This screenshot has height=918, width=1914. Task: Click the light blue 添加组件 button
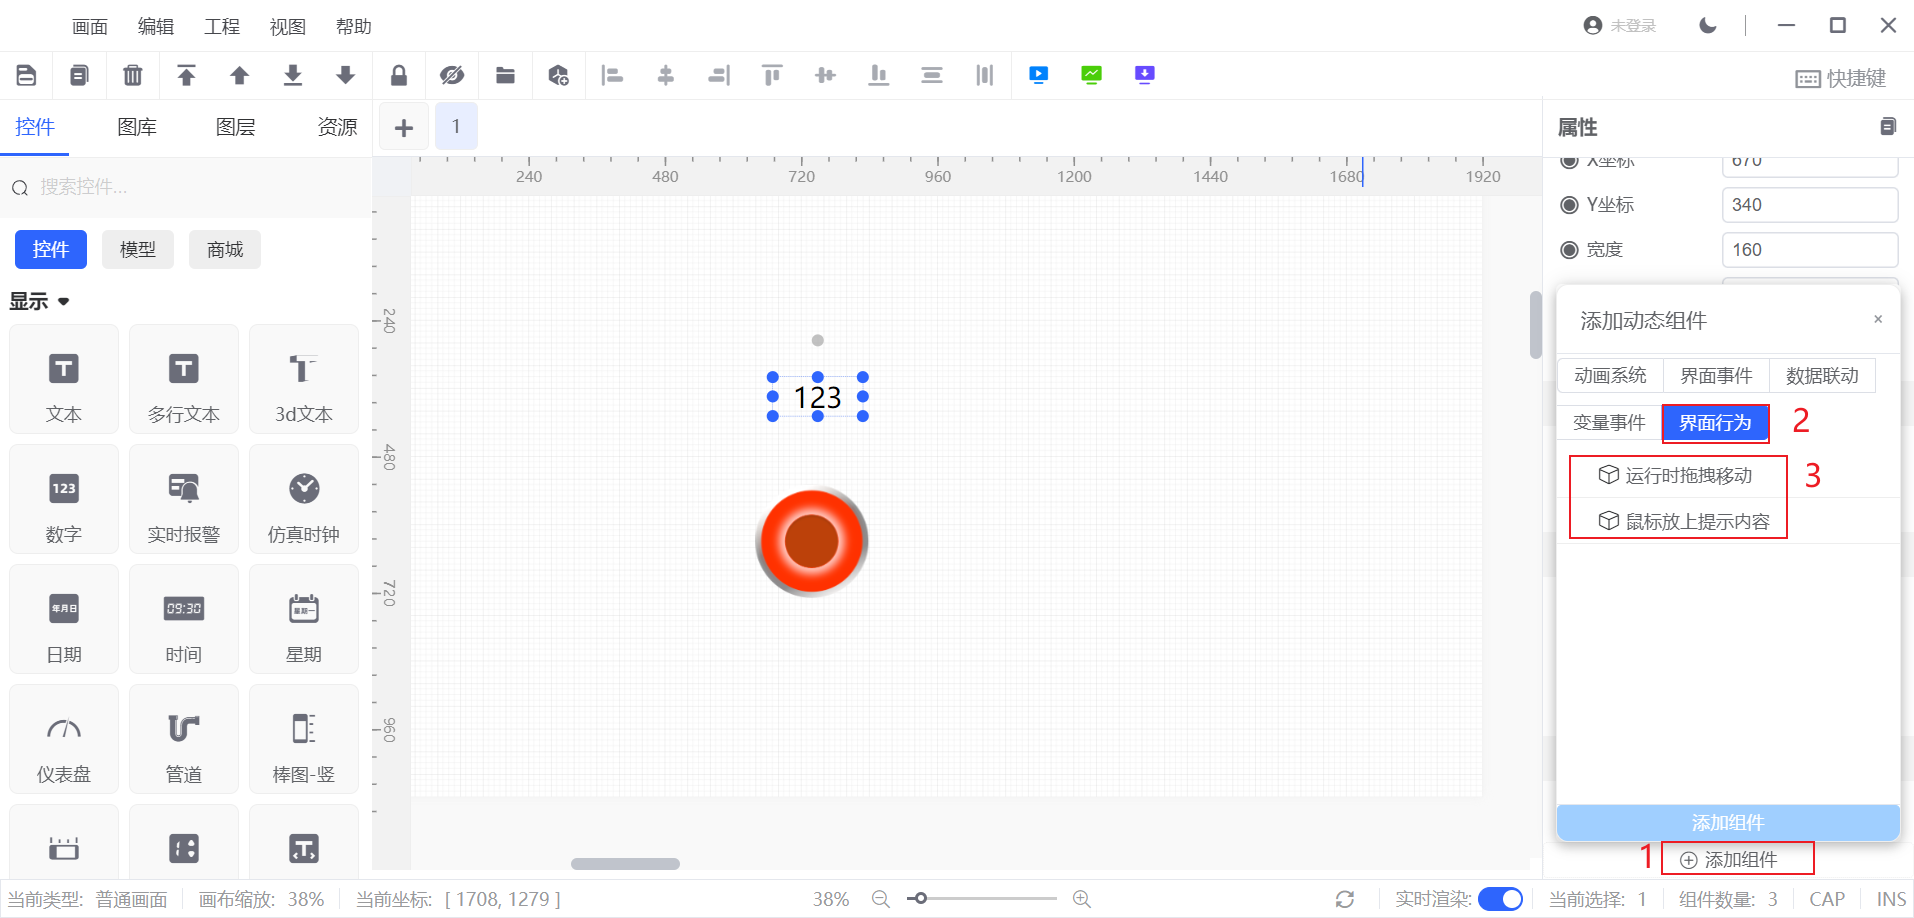[x=1727, y=822]
